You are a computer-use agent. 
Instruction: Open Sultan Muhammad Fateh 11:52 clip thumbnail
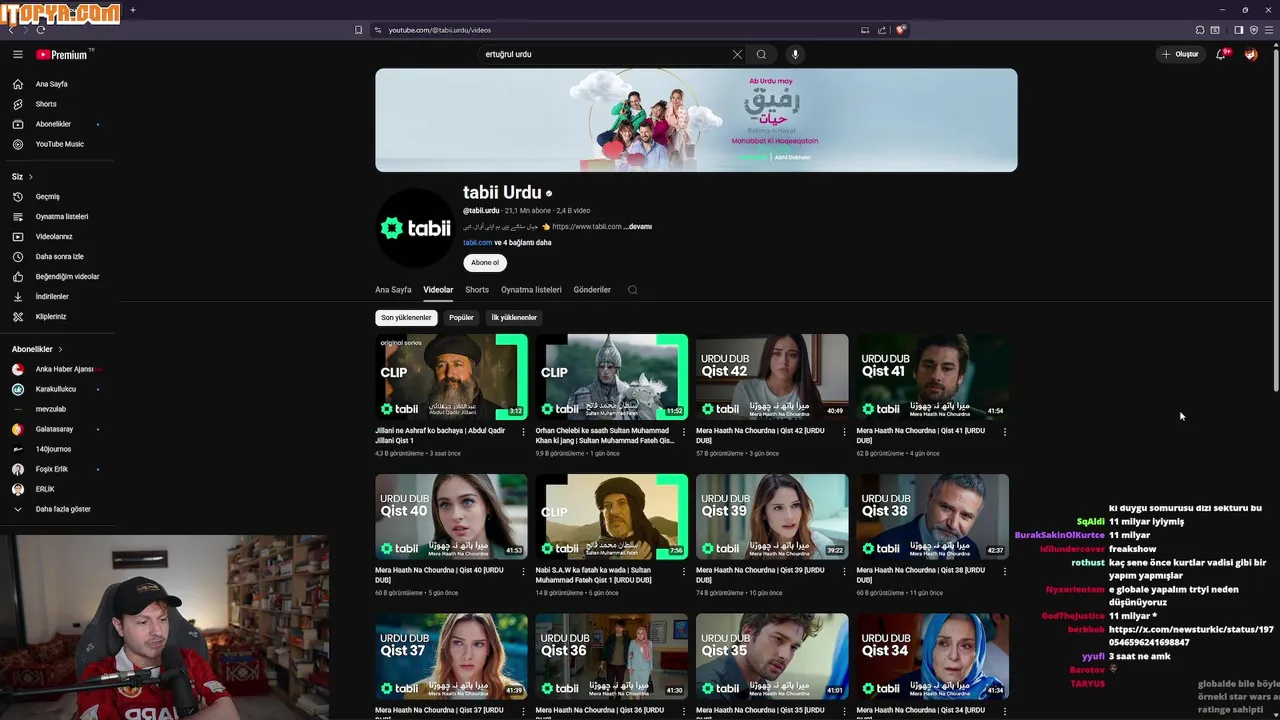point(611,377)
